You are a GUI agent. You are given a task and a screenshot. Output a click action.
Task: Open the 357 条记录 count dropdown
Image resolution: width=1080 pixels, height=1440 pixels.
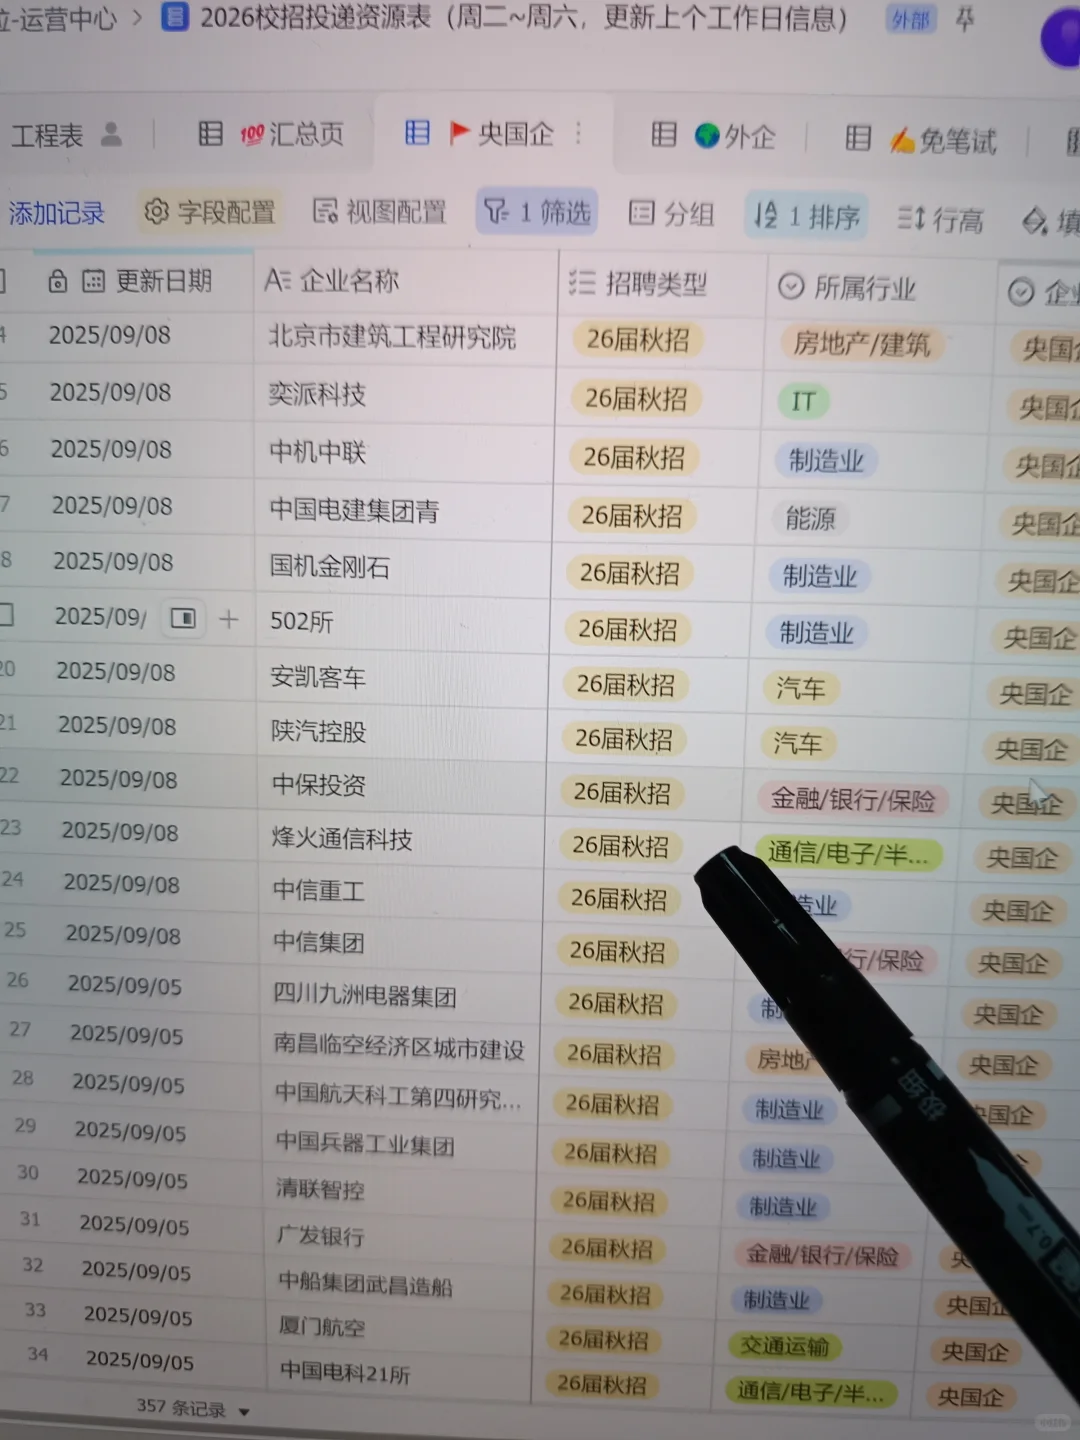click(x=194, y=1409)
